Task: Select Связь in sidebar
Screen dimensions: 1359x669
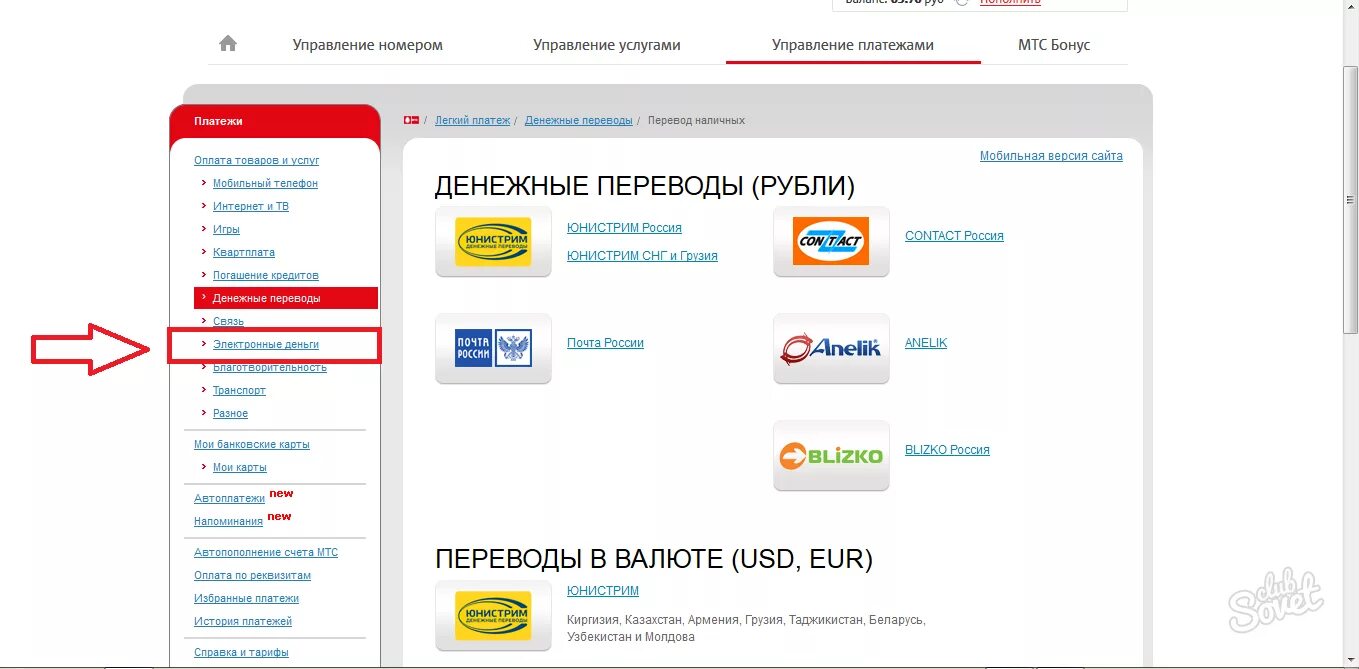Action: point(228,321)
